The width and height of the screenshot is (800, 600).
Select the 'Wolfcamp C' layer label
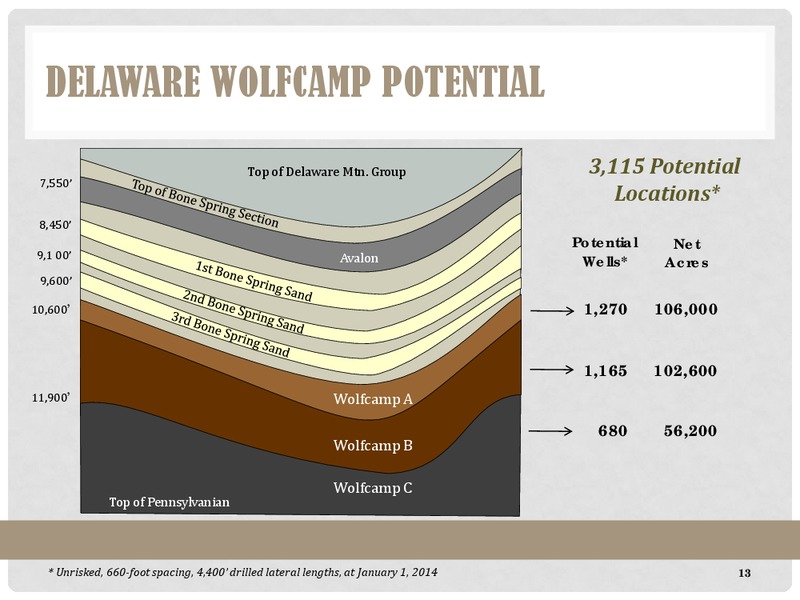[373, 488]
